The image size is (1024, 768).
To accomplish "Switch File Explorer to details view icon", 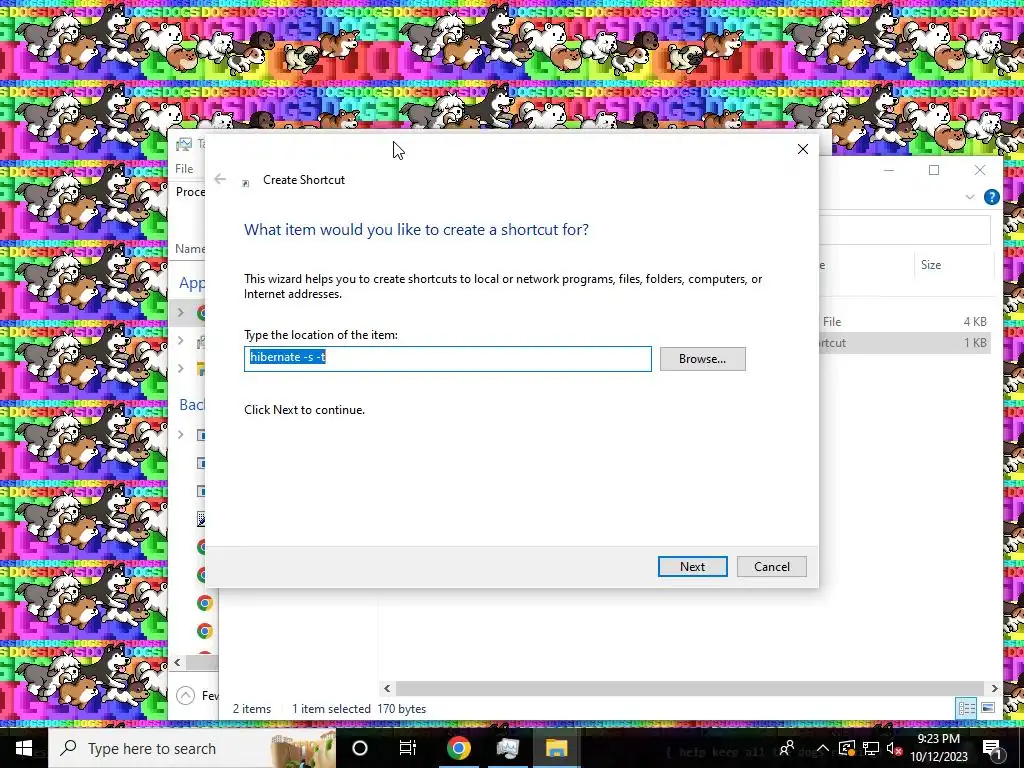I will click(967, 708).
